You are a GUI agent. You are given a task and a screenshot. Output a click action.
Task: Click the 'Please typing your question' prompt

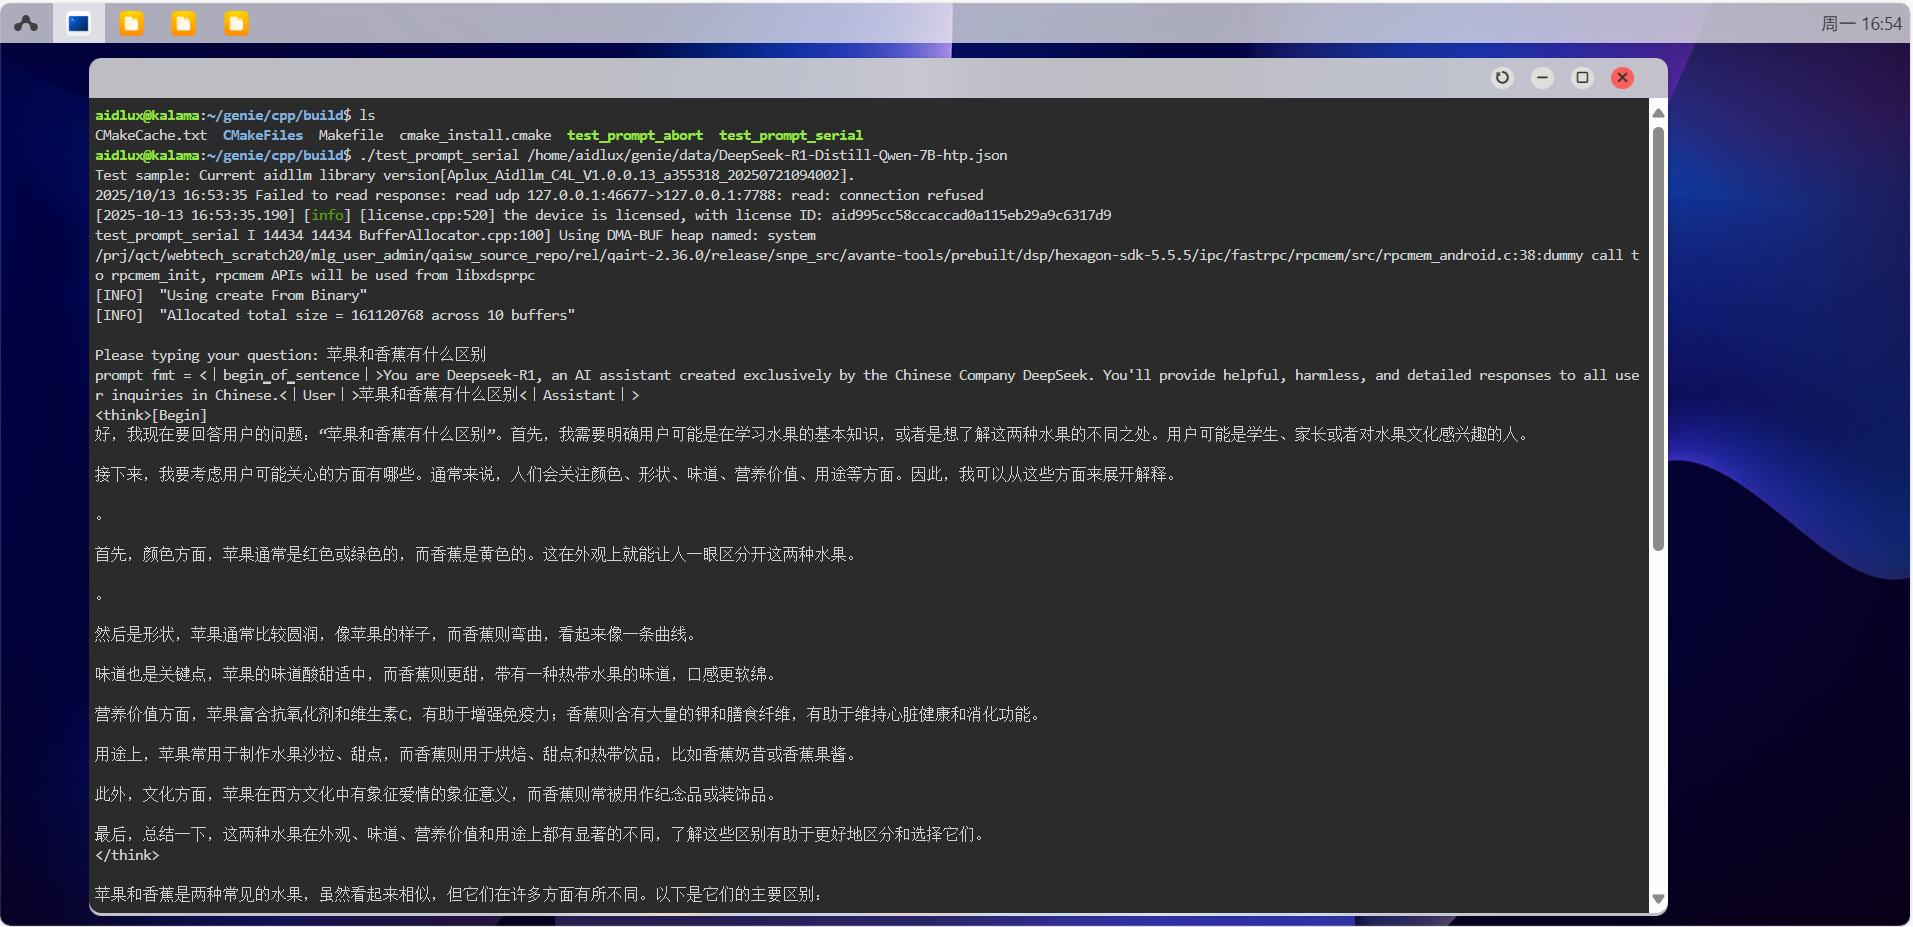tap(207, 355)
